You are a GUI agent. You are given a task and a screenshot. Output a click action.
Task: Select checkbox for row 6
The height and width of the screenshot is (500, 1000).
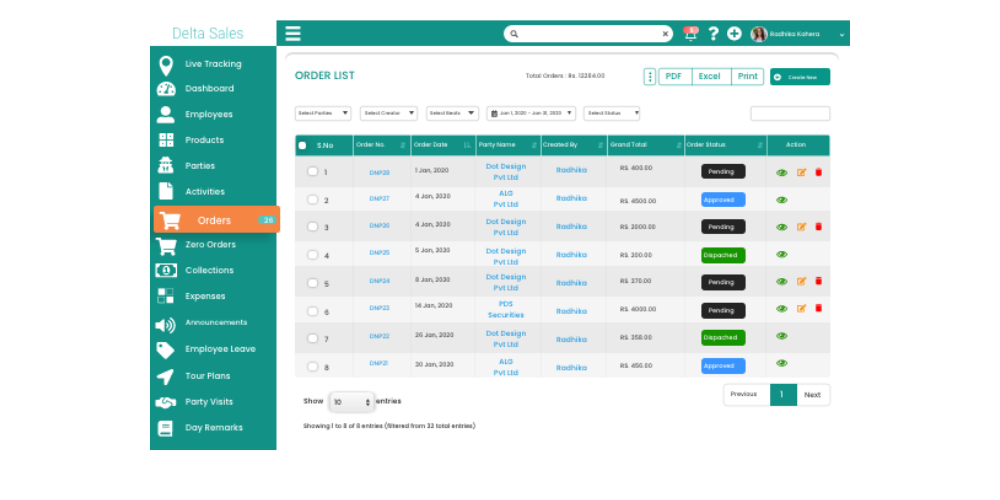coord(312,311)
